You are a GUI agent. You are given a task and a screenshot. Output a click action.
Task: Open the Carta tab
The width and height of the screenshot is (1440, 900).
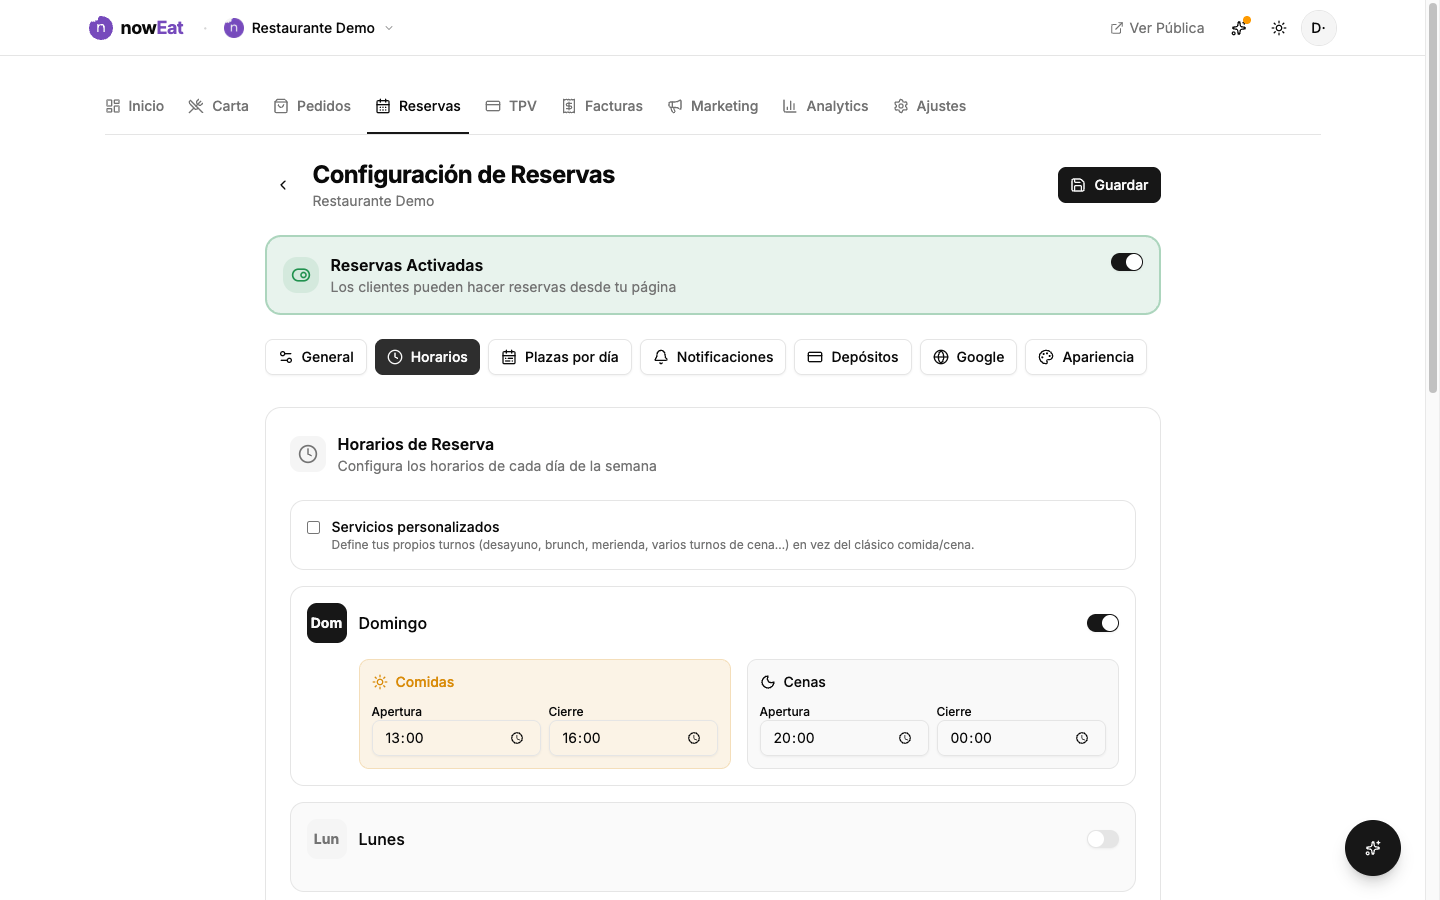pyautogui.click(x=218, y=106)
